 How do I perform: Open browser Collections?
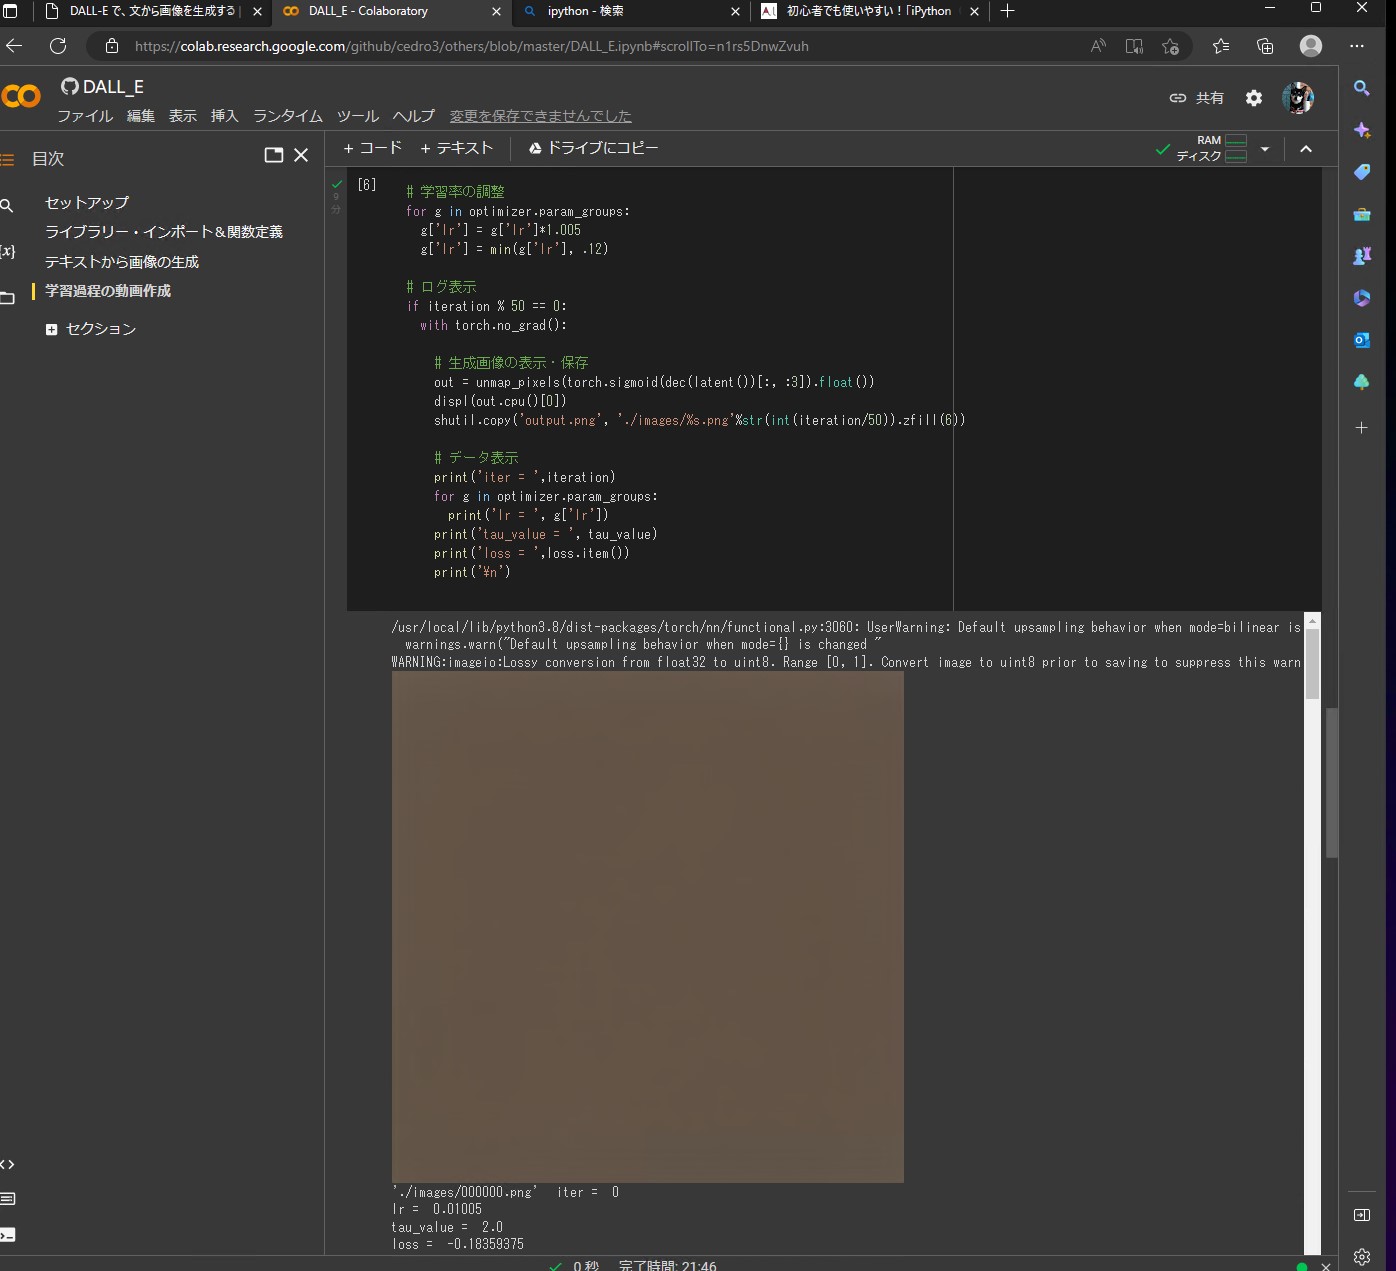pyautogui.click(x=1265, y=46)
